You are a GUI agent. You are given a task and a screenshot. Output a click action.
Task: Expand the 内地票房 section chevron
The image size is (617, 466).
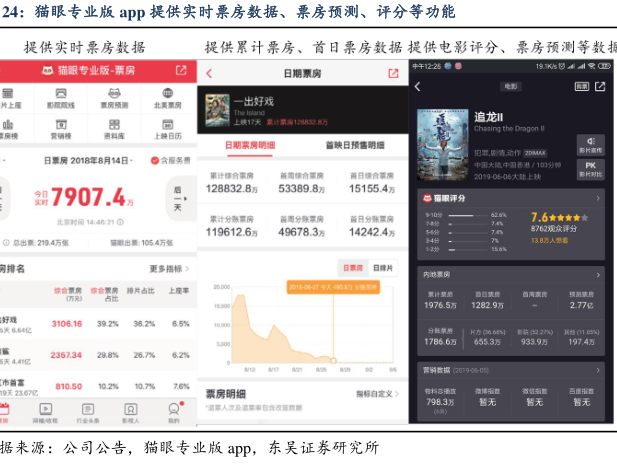click(x=598, y=275)
